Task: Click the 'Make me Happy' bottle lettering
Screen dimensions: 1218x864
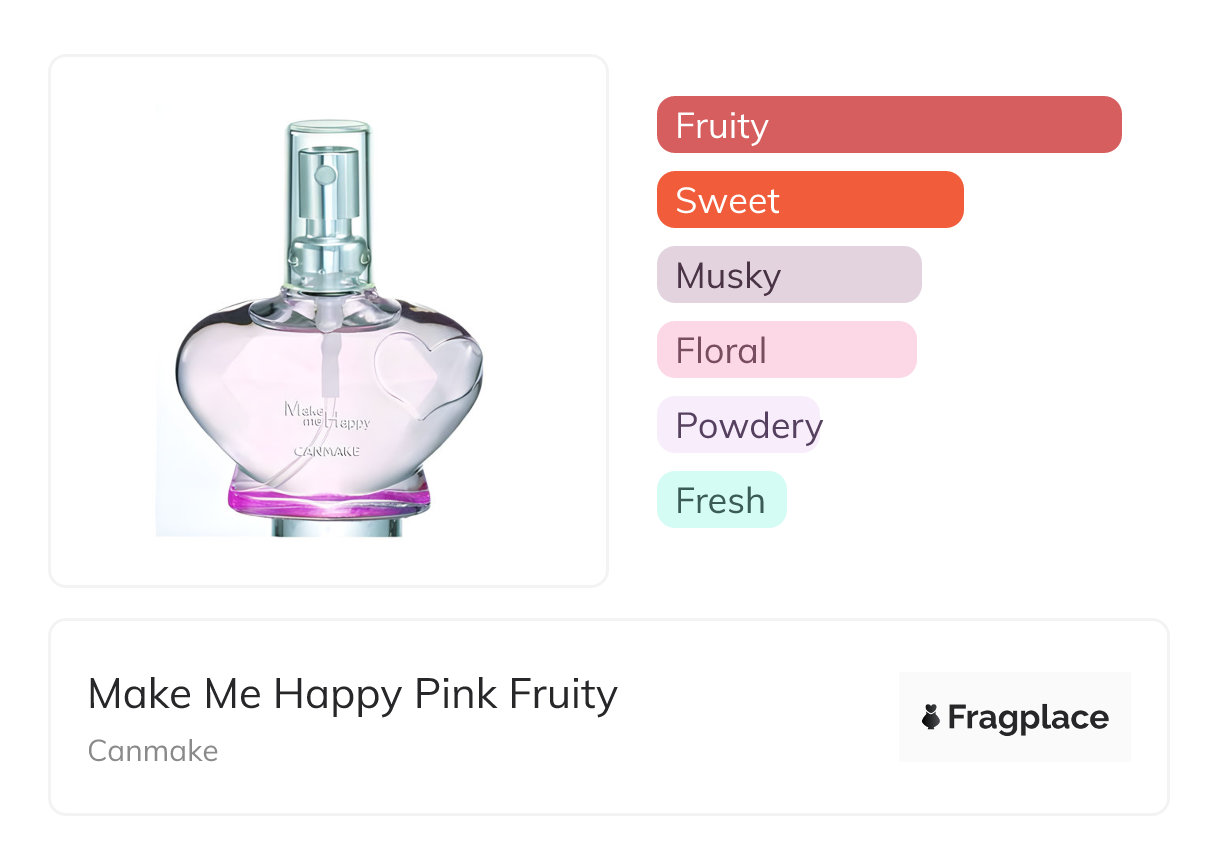Action: tap(327, 415)
